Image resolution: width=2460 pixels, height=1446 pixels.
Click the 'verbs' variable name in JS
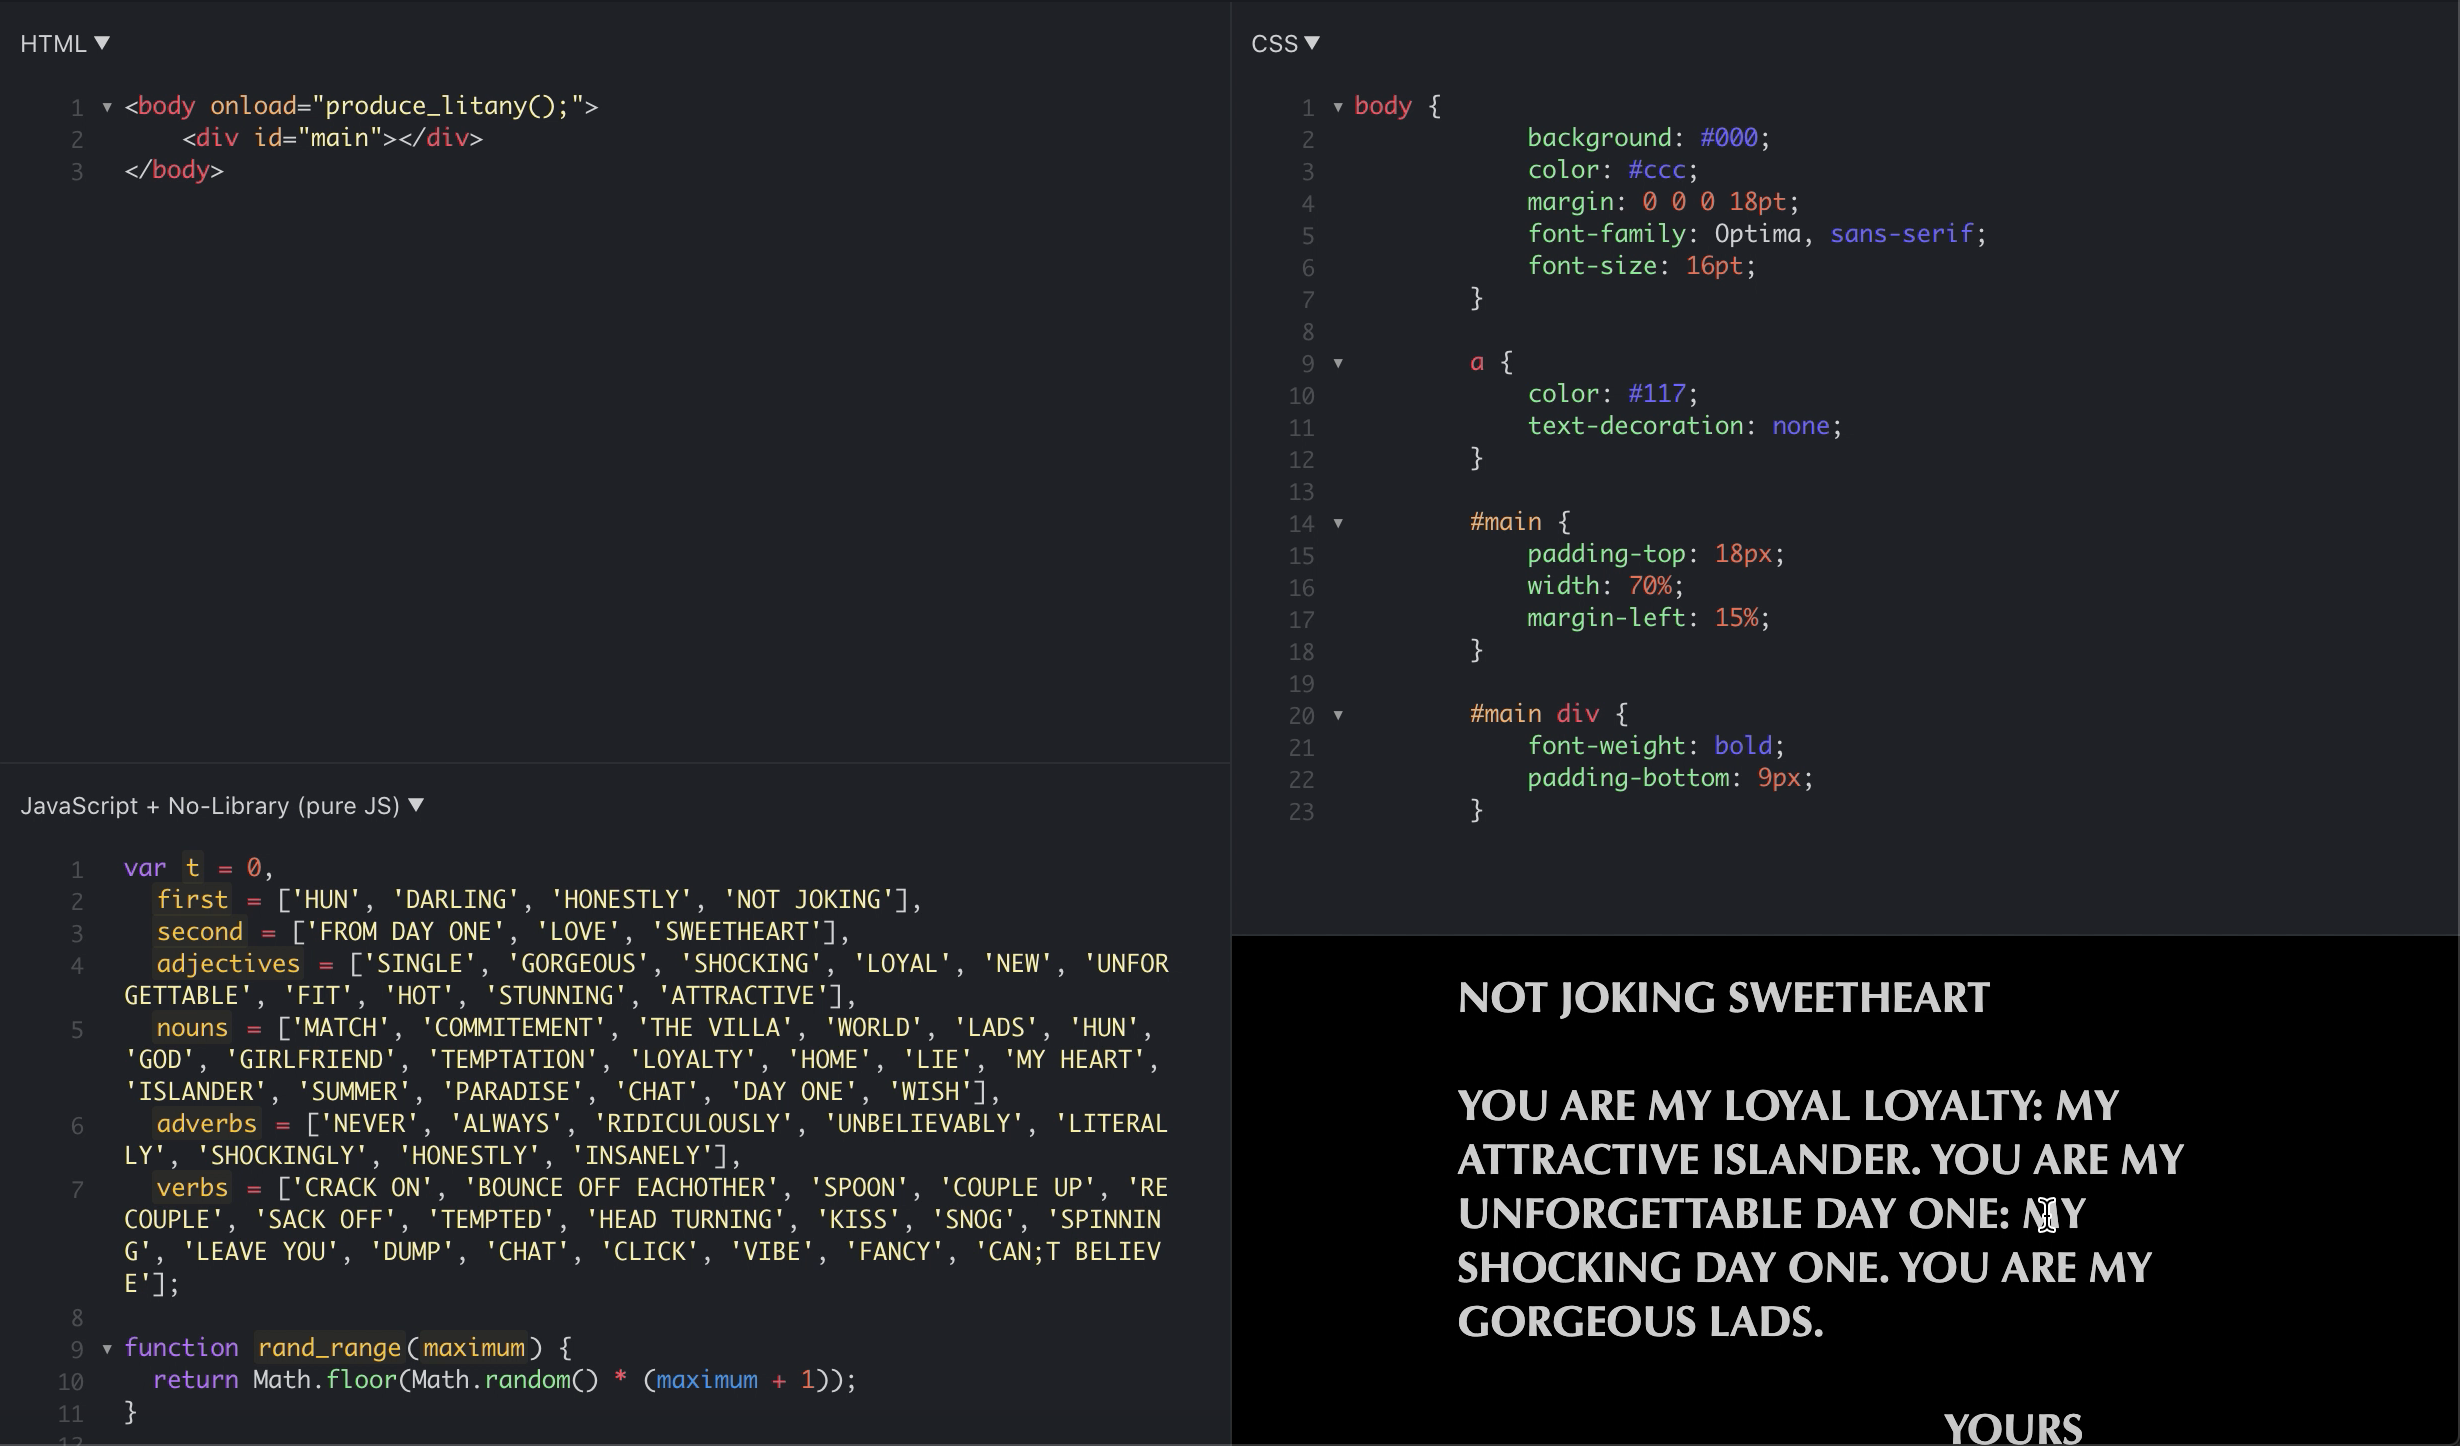tap(192, 1187)
